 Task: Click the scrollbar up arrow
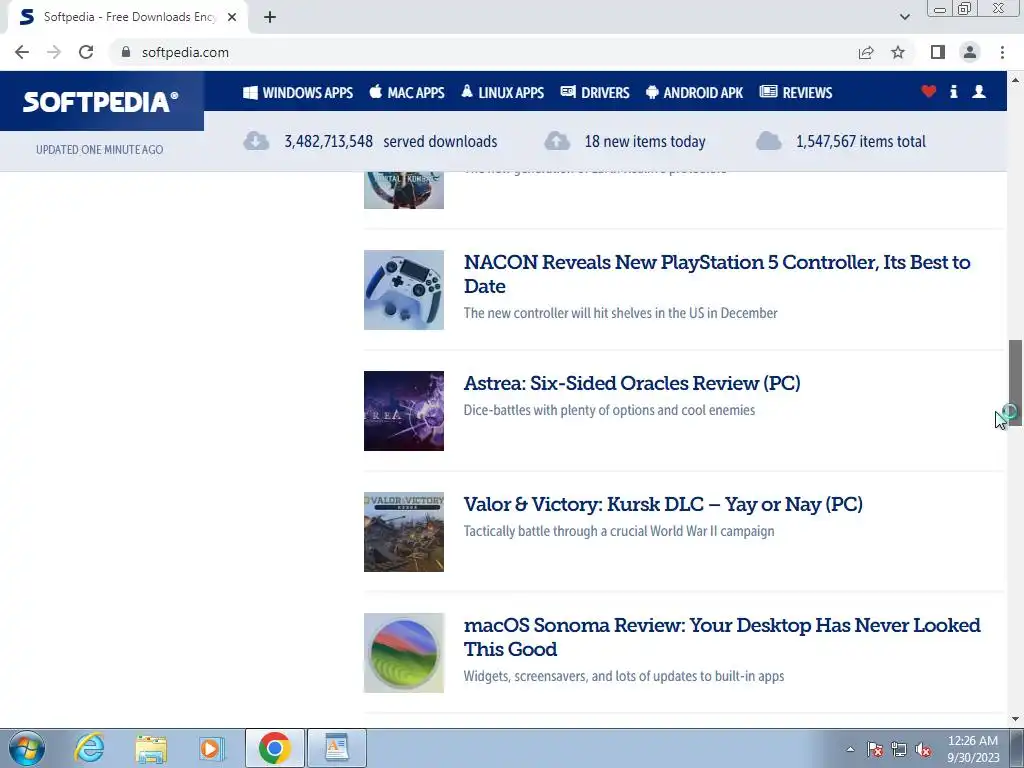tap(1015, 80)
